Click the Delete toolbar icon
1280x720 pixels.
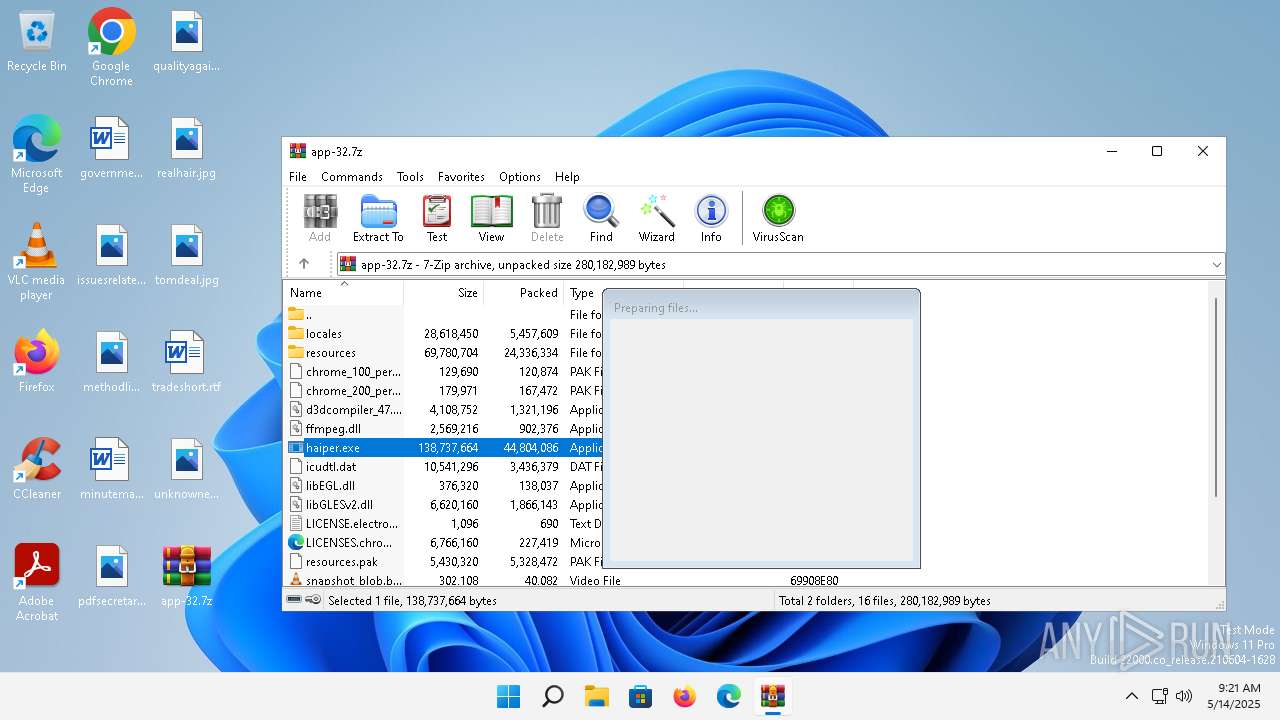pyautogui.click(x=547, y=218)
